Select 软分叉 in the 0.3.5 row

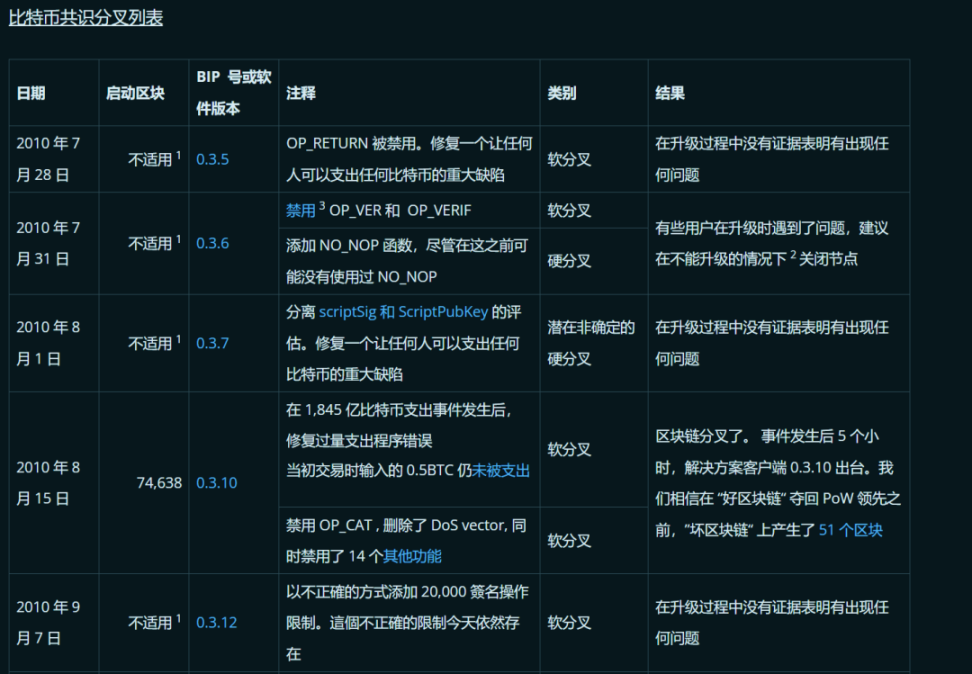point(569,159)
